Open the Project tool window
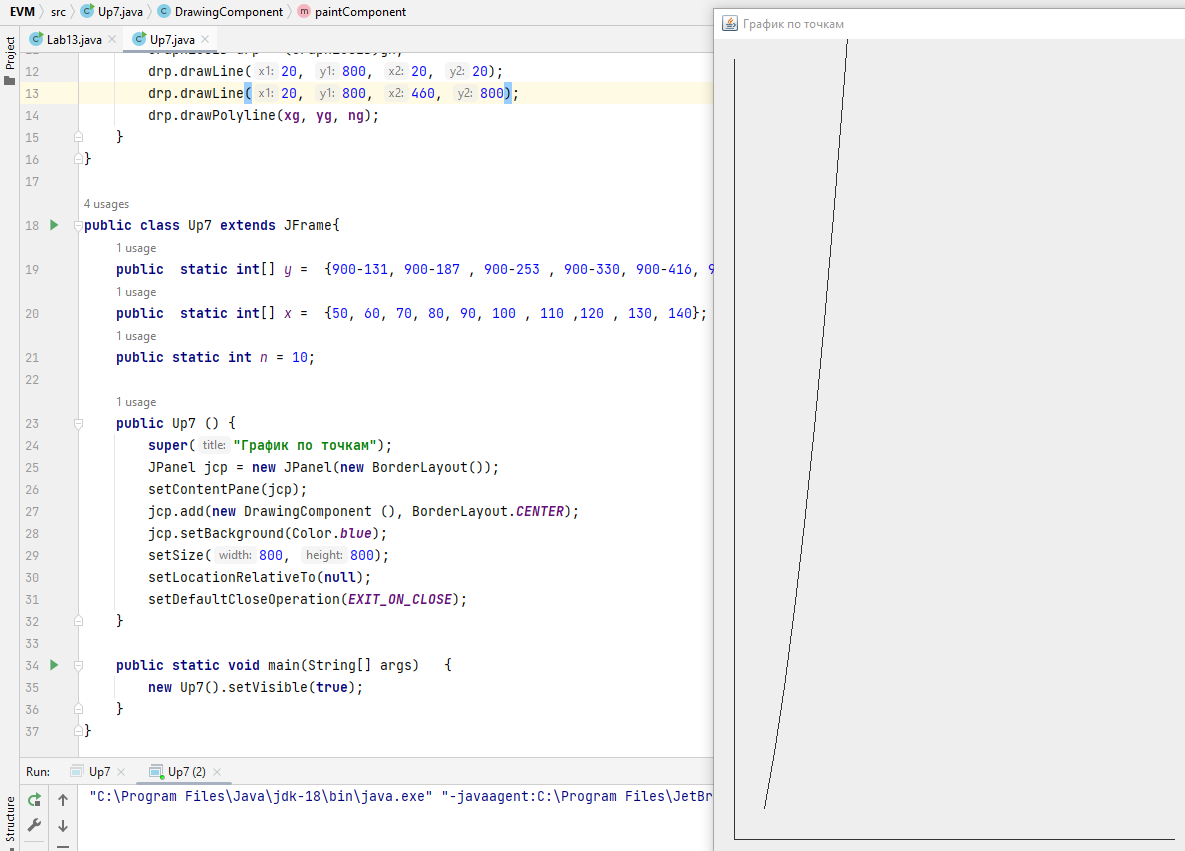The image size is (1185, 851). click(x=10, y=60)
